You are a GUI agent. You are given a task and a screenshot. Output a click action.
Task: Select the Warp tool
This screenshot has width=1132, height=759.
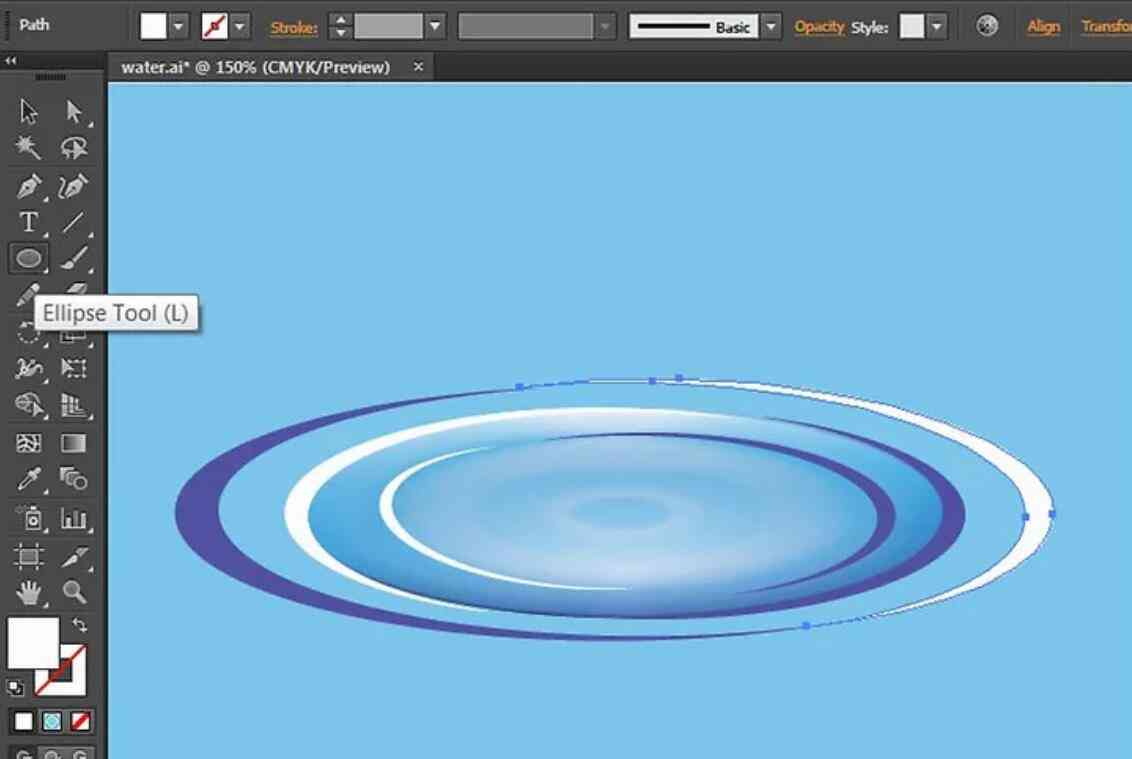(29, 369)
